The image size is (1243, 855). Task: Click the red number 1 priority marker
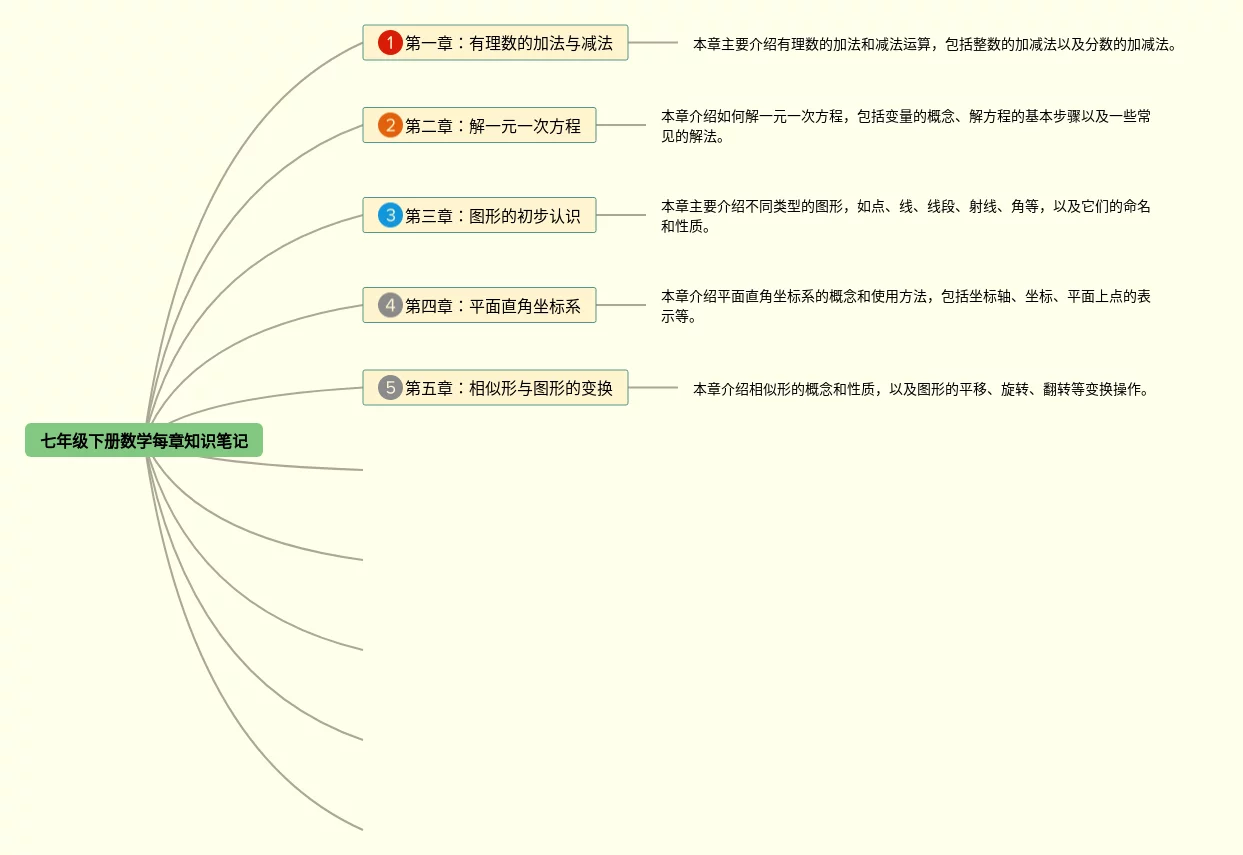pyautogui.click(x=390, y=43)
